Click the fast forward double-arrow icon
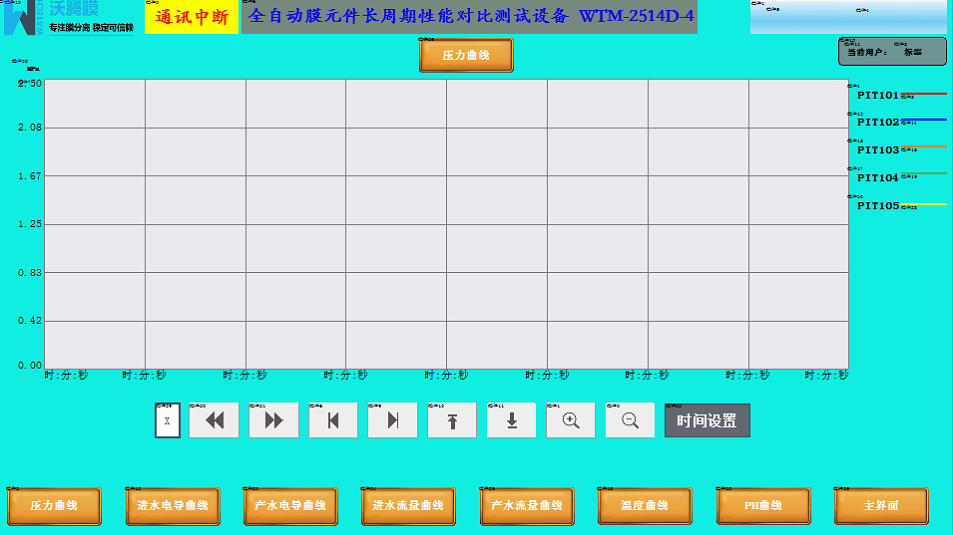The image size is (953, 535). coord(273,421)
